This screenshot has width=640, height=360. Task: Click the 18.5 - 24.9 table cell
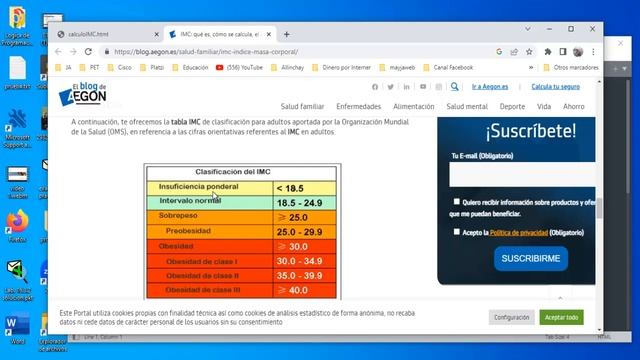(x=304, y=203)
